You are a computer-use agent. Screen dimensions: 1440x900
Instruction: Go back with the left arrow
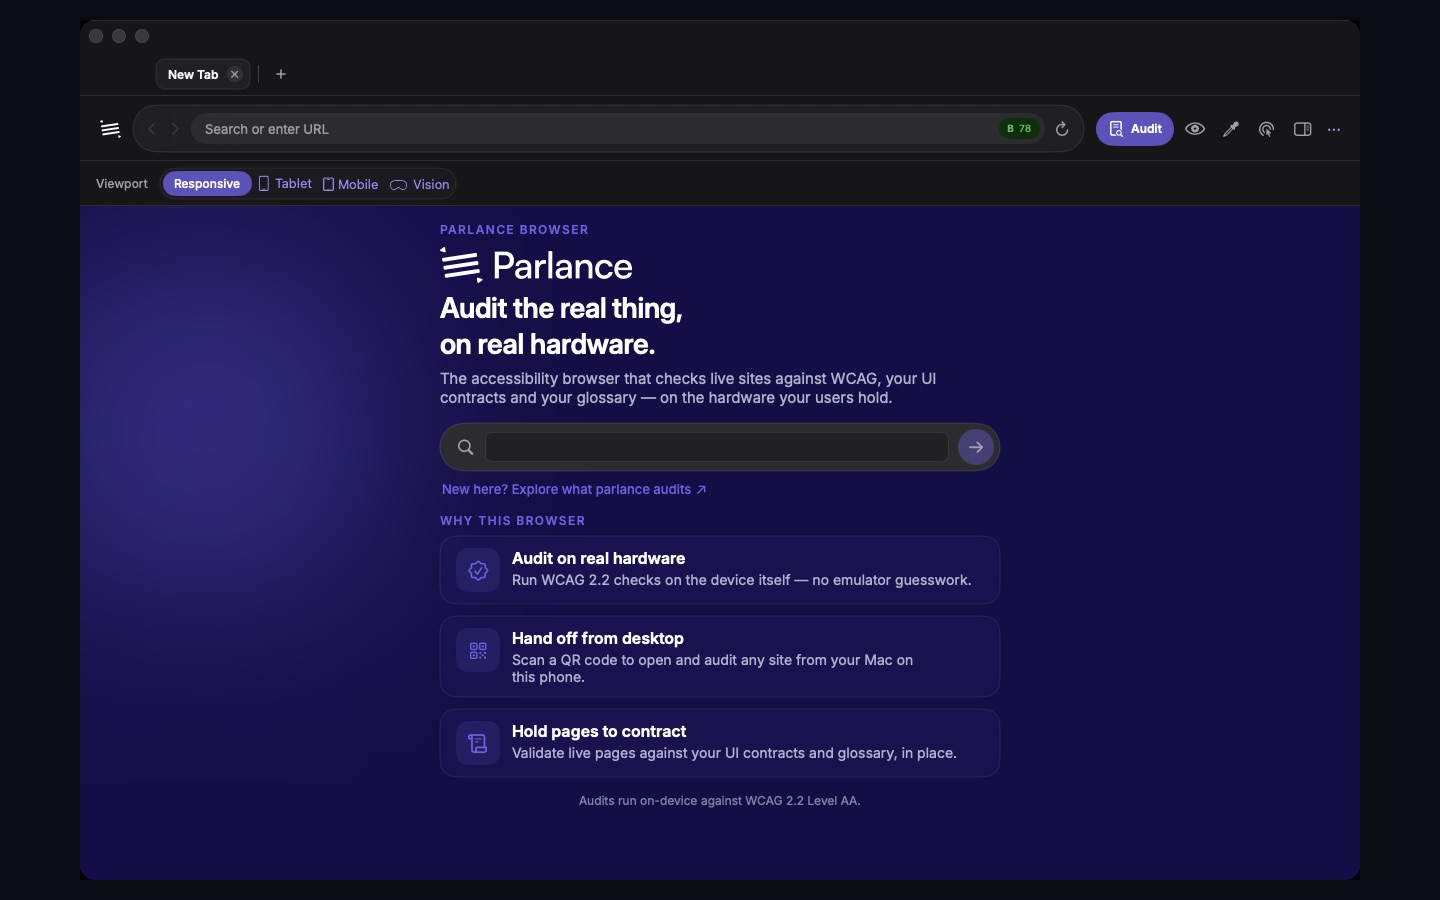tap(152, 129)
